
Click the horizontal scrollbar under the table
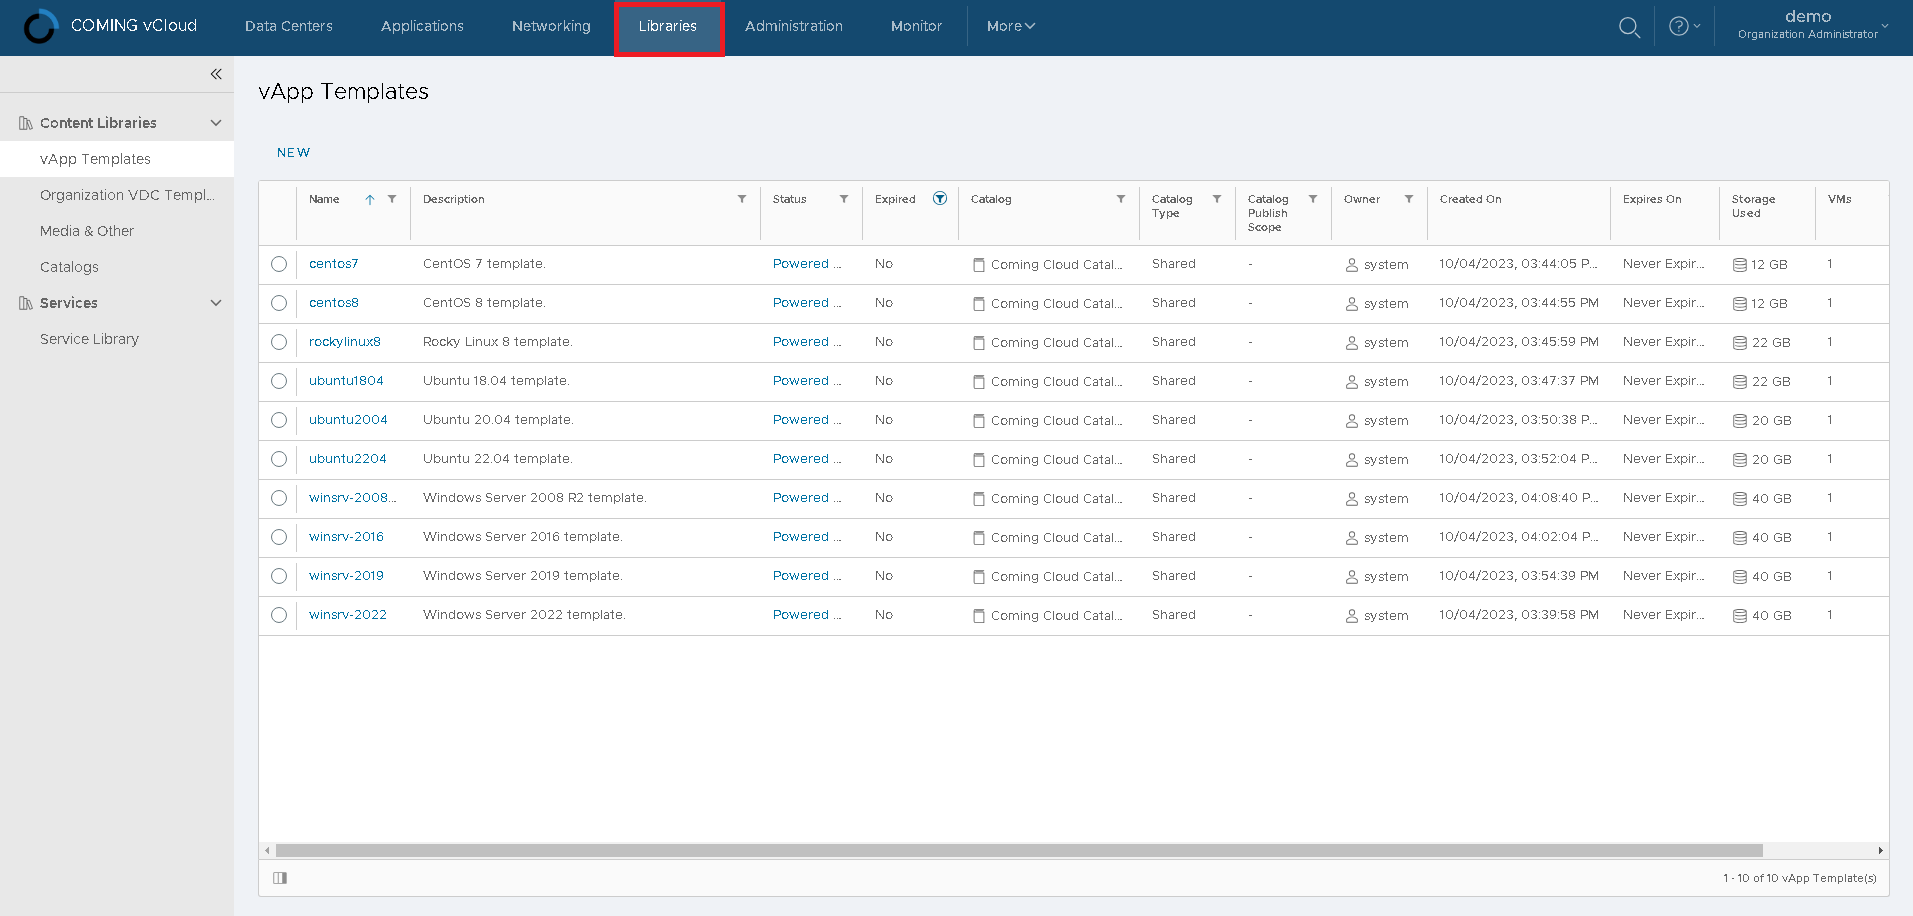tap(1018, 851)
